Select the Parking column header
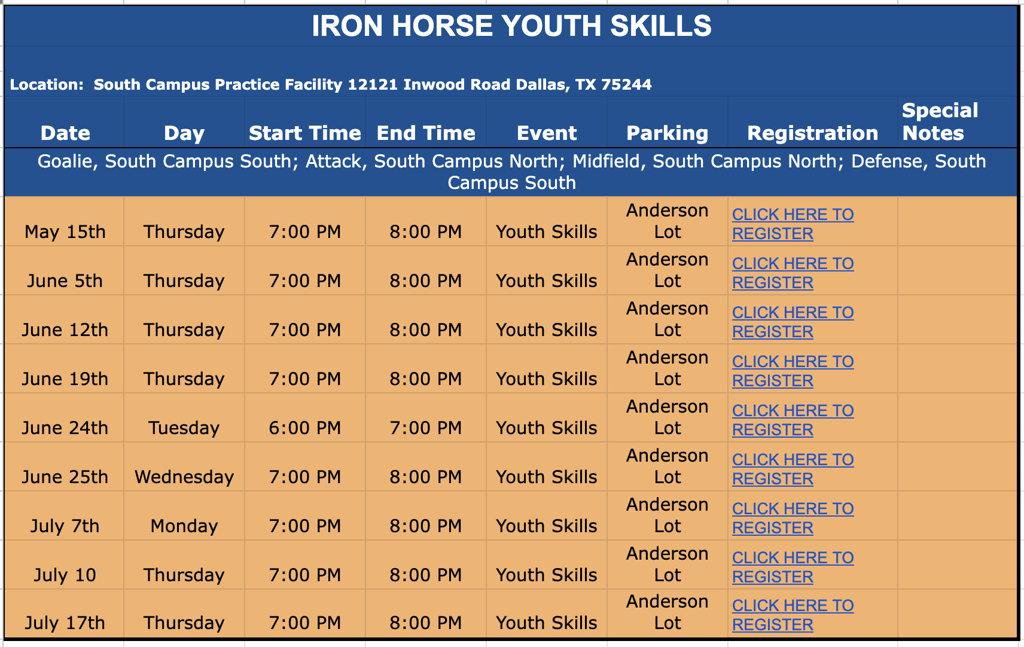 [667, 133]
